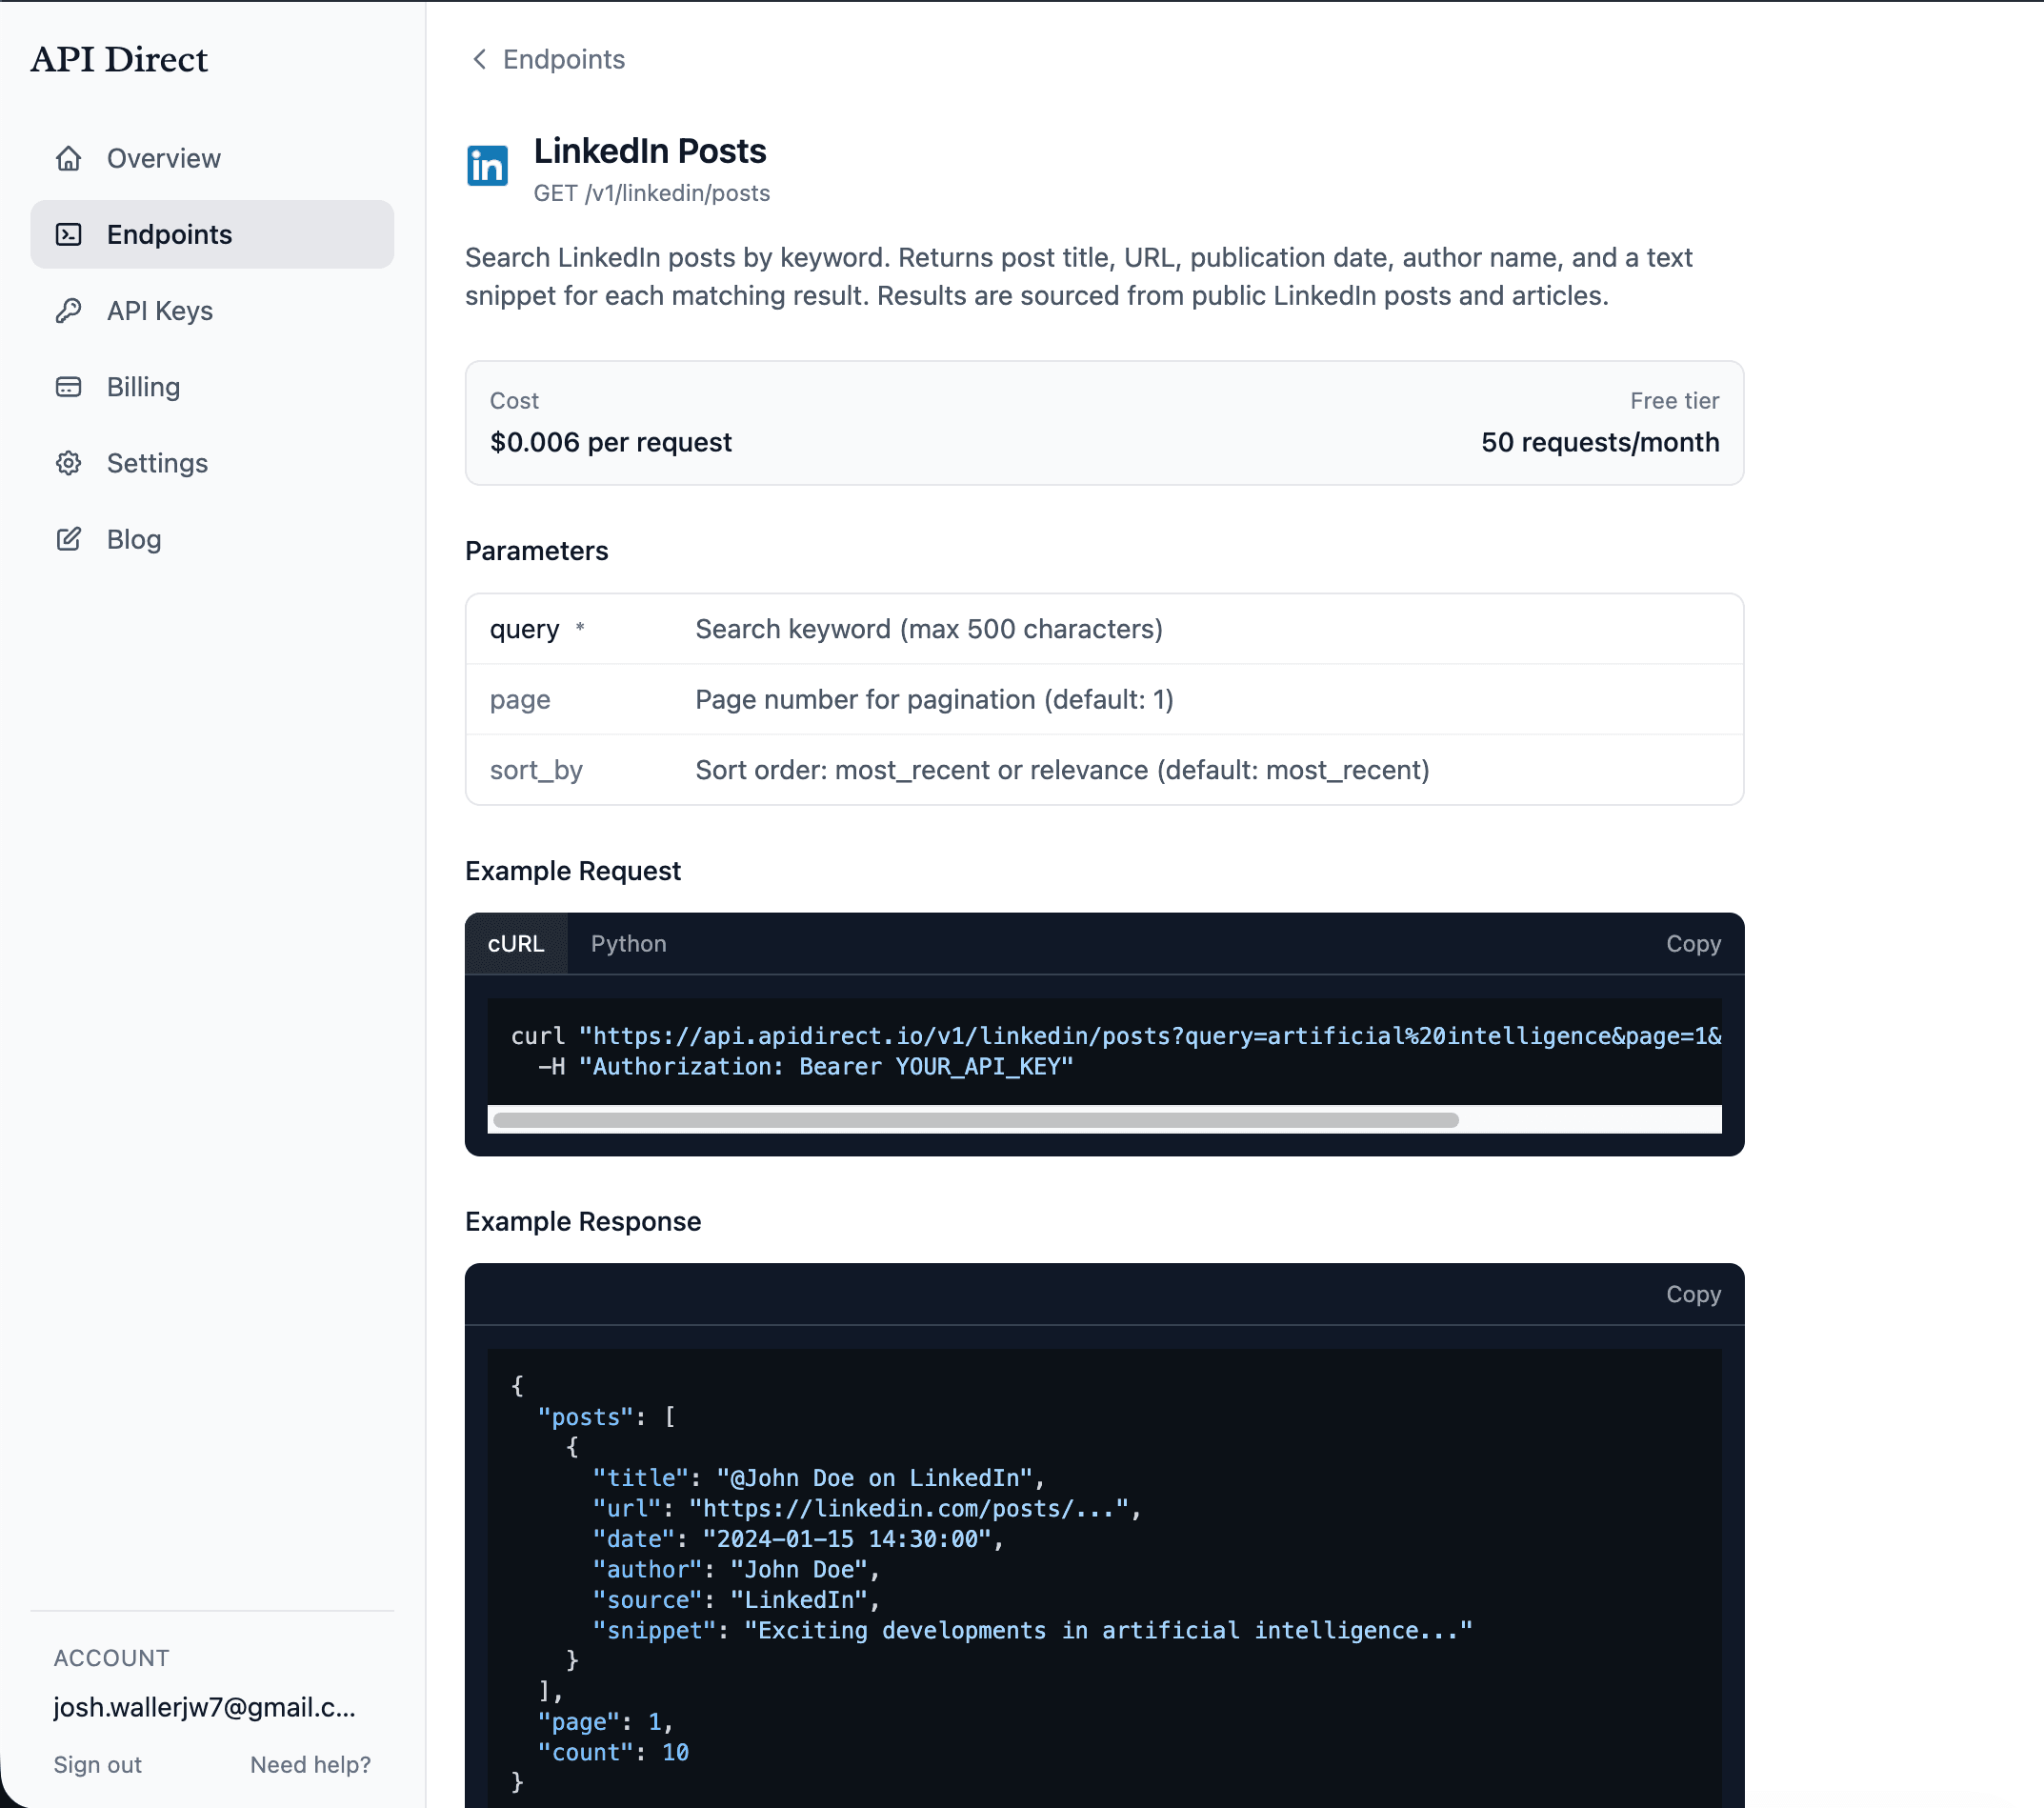Copy the example response code
This screenshot has width=2044, height=1808.
coord(1693,1293)
